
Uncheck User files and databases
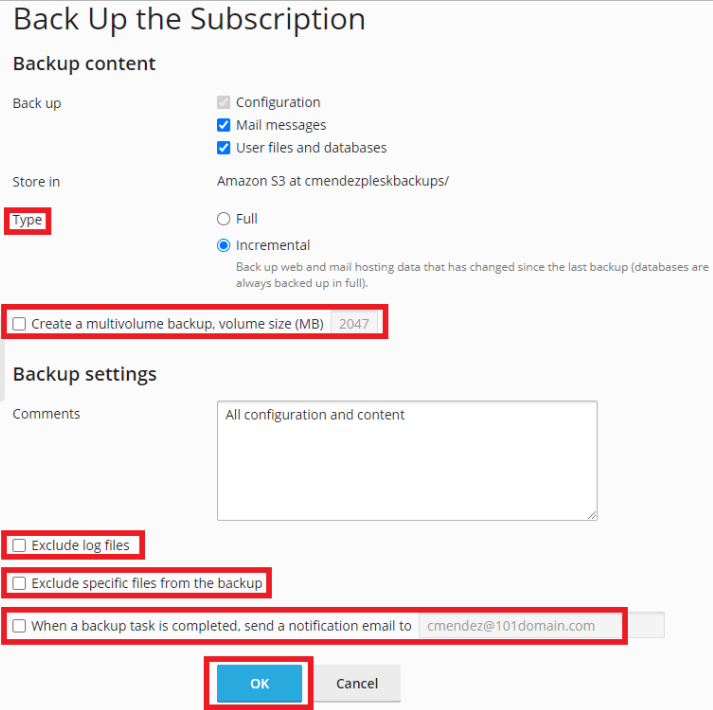224,148
